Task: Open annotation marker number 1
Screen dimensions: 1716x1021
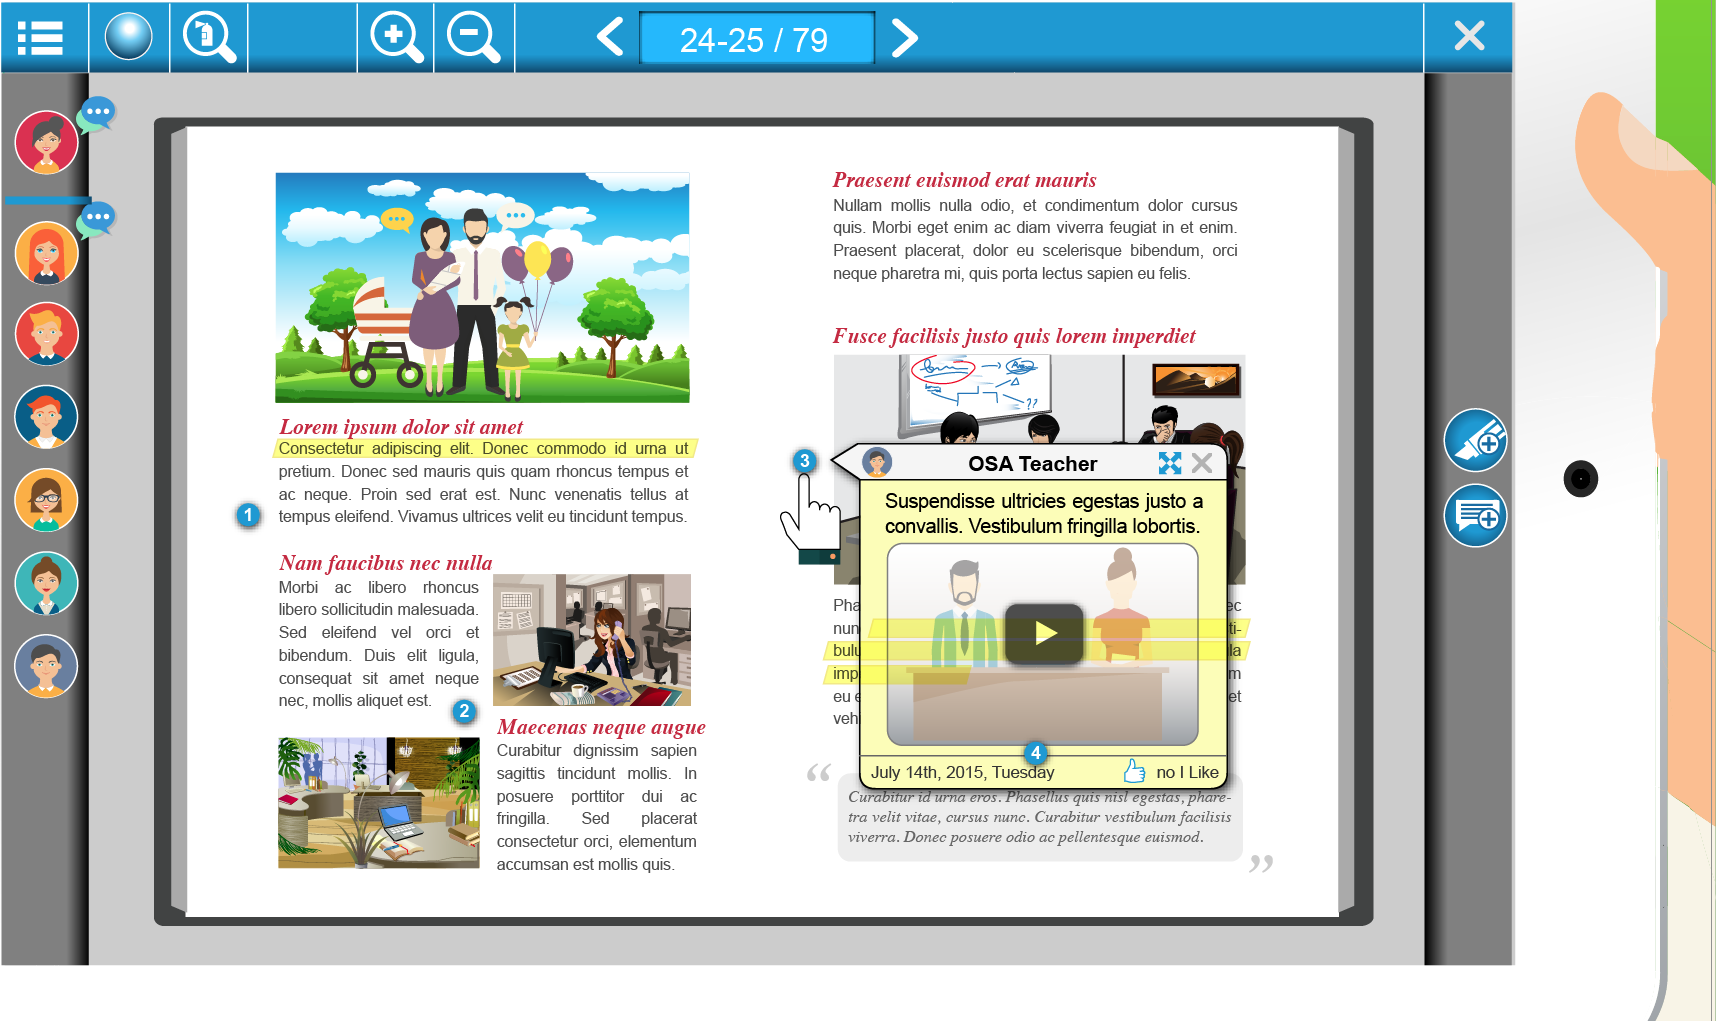Action: [x=248, y=515]
